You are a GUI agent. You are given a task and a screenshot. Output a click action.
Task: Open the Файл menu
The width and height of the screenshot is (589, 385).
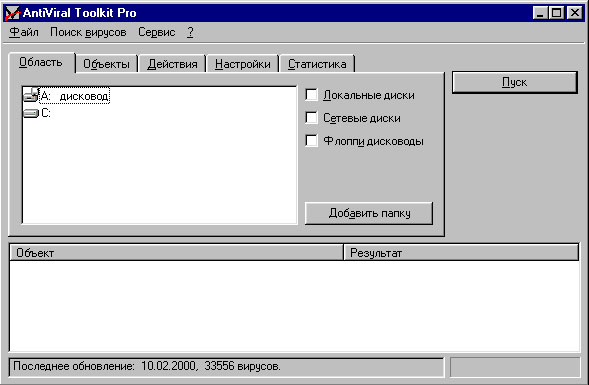tap(24, 32)
